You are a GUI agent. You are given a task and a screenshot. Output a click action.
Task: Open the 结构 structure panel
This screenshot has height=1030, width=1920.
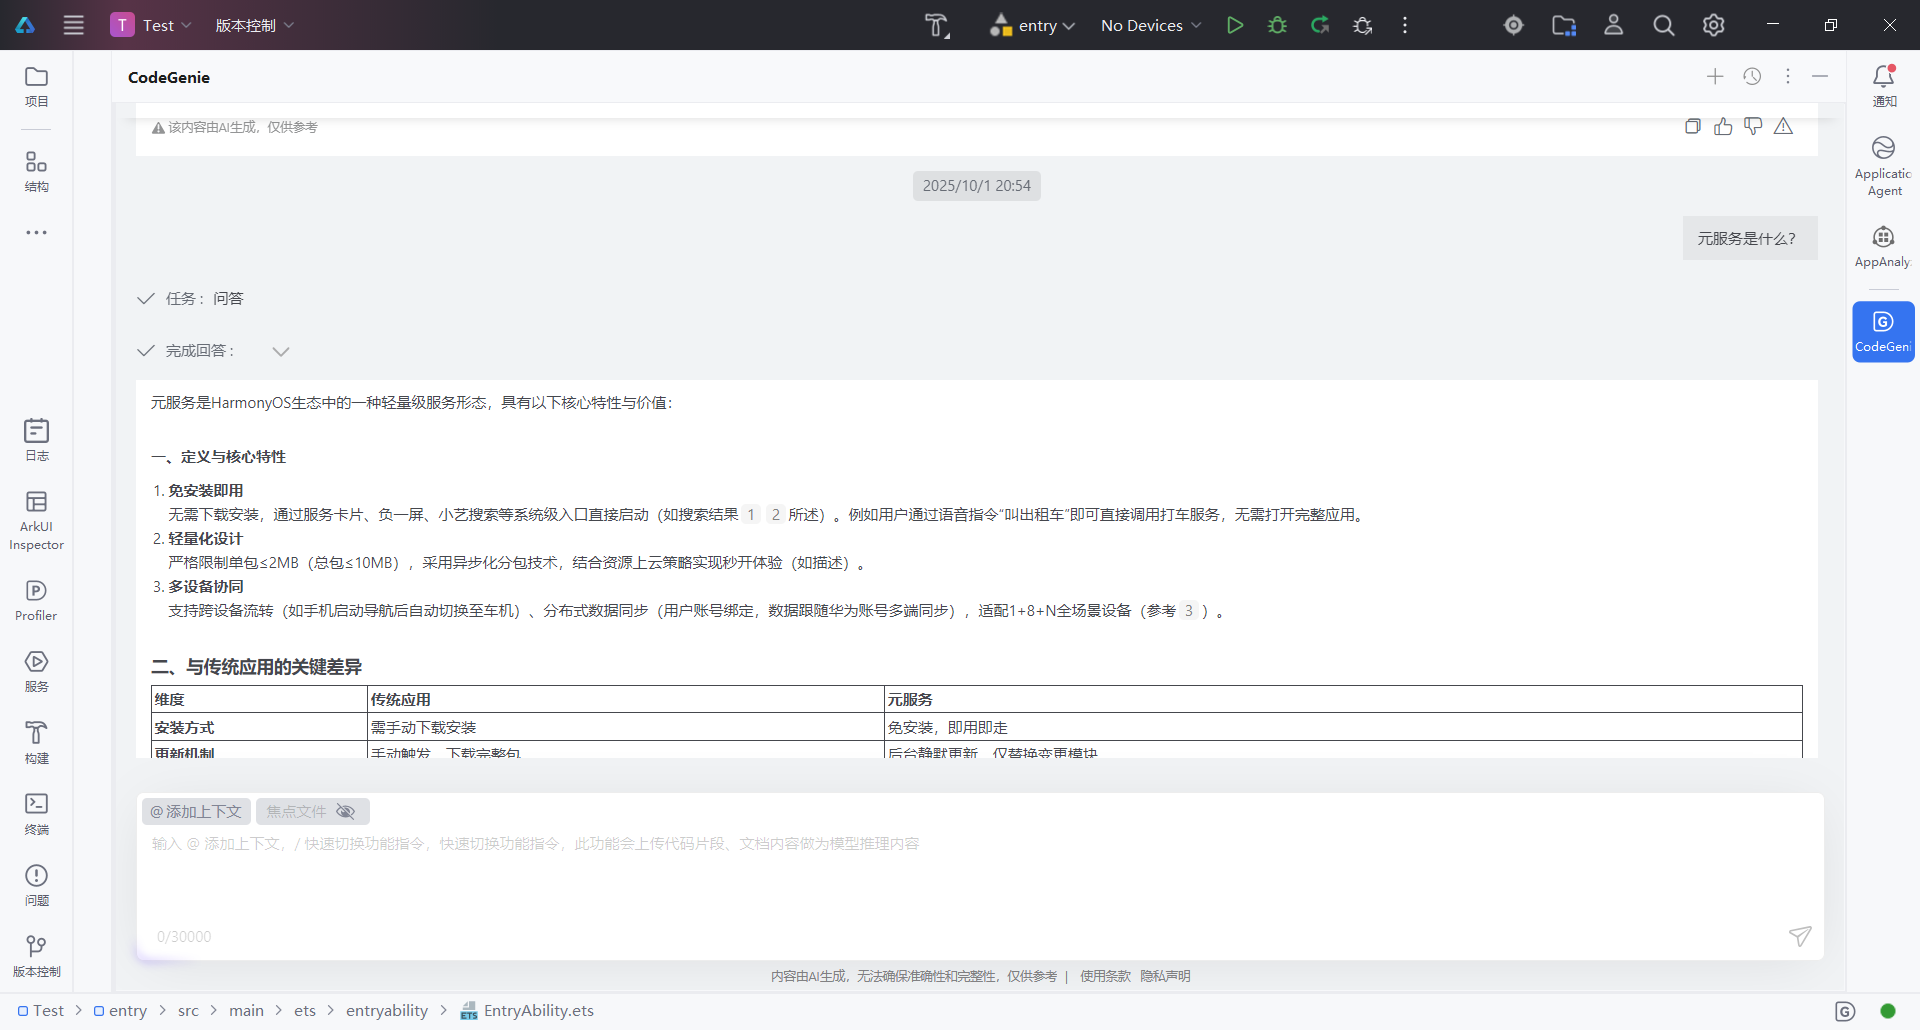coord(37,172)
